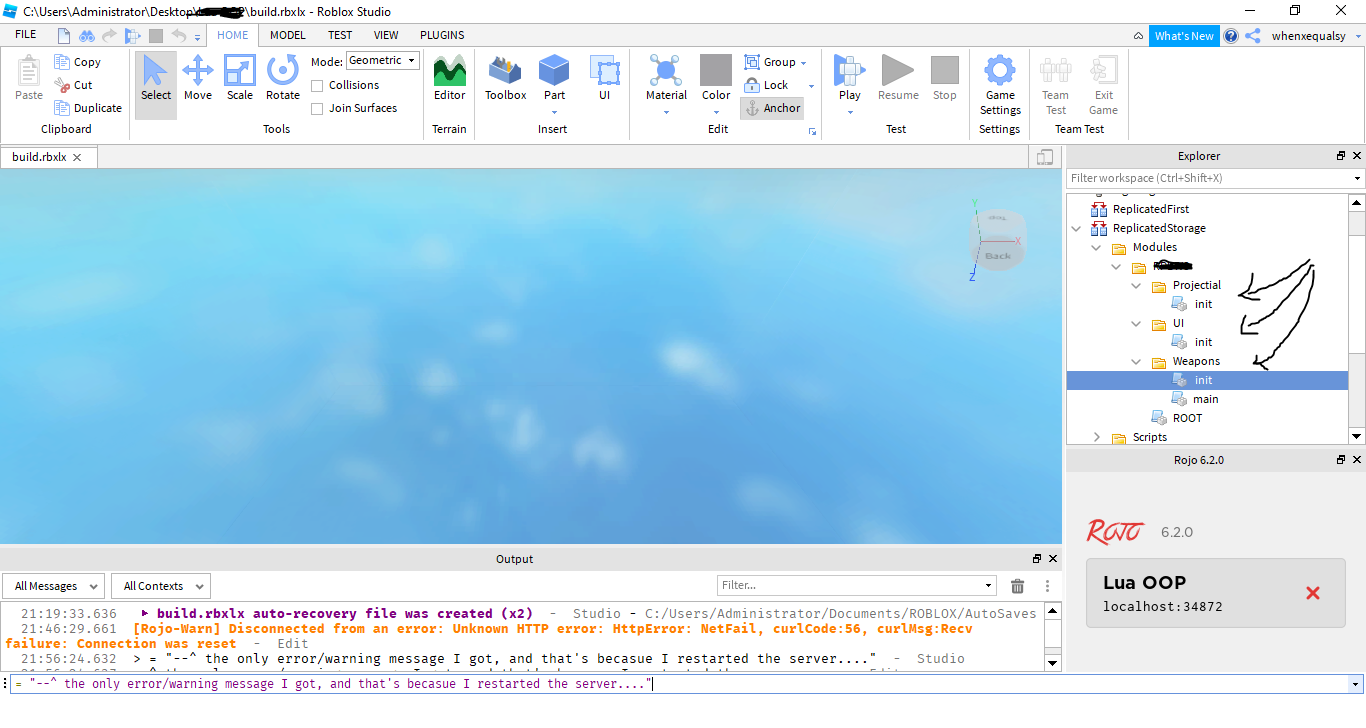Insert a Part
Image resolution: width=1366 pixels, height=728 pixels.
pyautogui.click(x=554, y=79)
